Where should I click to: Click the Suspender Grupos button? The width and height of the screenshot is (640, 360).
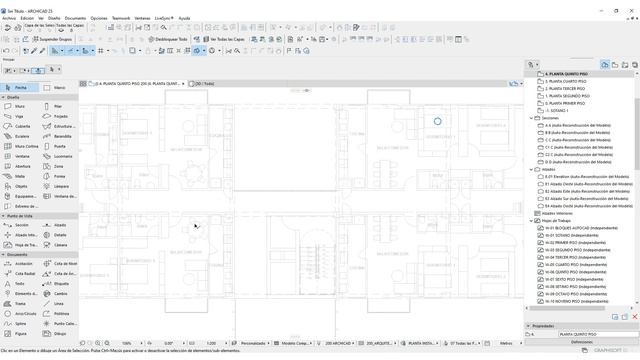pos(52,39)
